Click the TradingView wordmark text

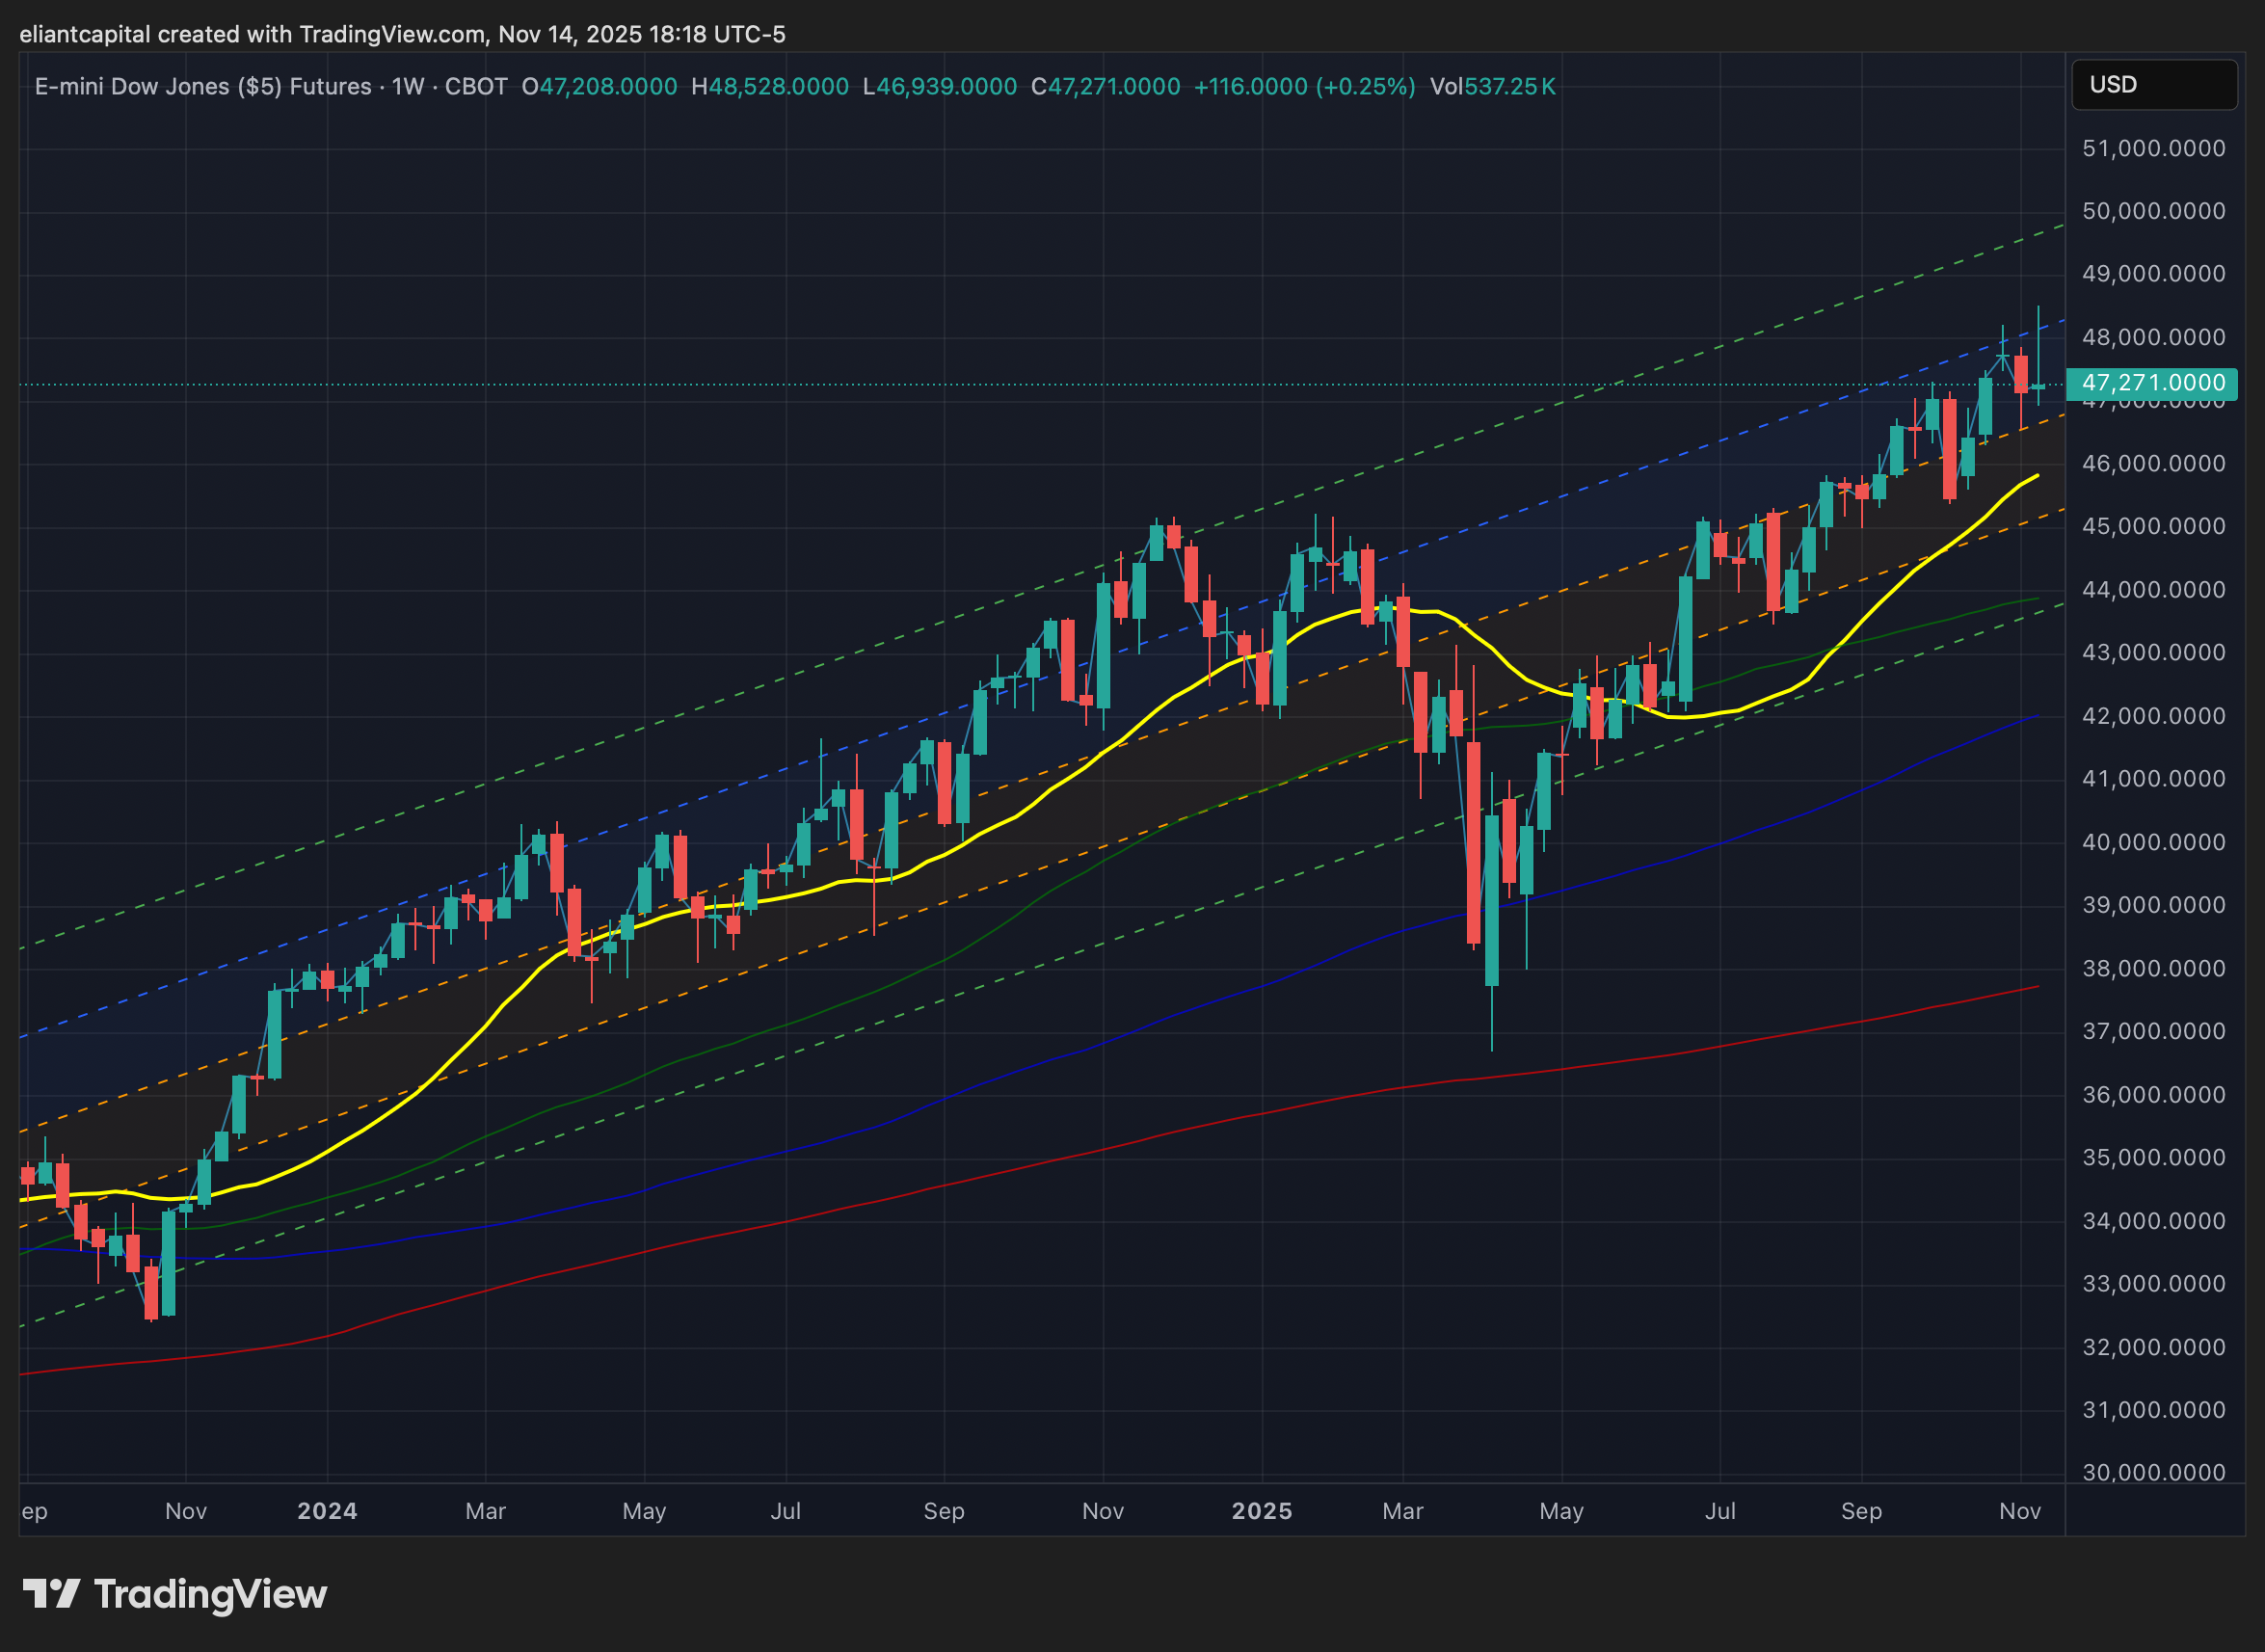click(210, 1594)
